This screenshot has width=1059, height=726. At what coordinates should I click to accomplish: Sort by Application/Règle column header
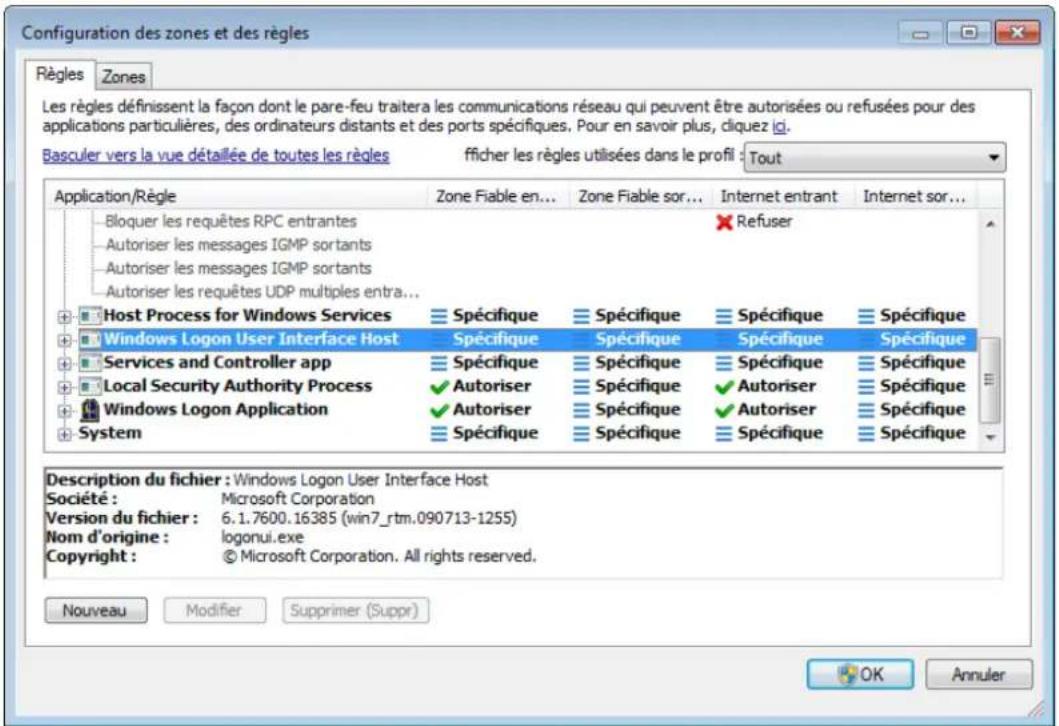[x=237, y=197]
